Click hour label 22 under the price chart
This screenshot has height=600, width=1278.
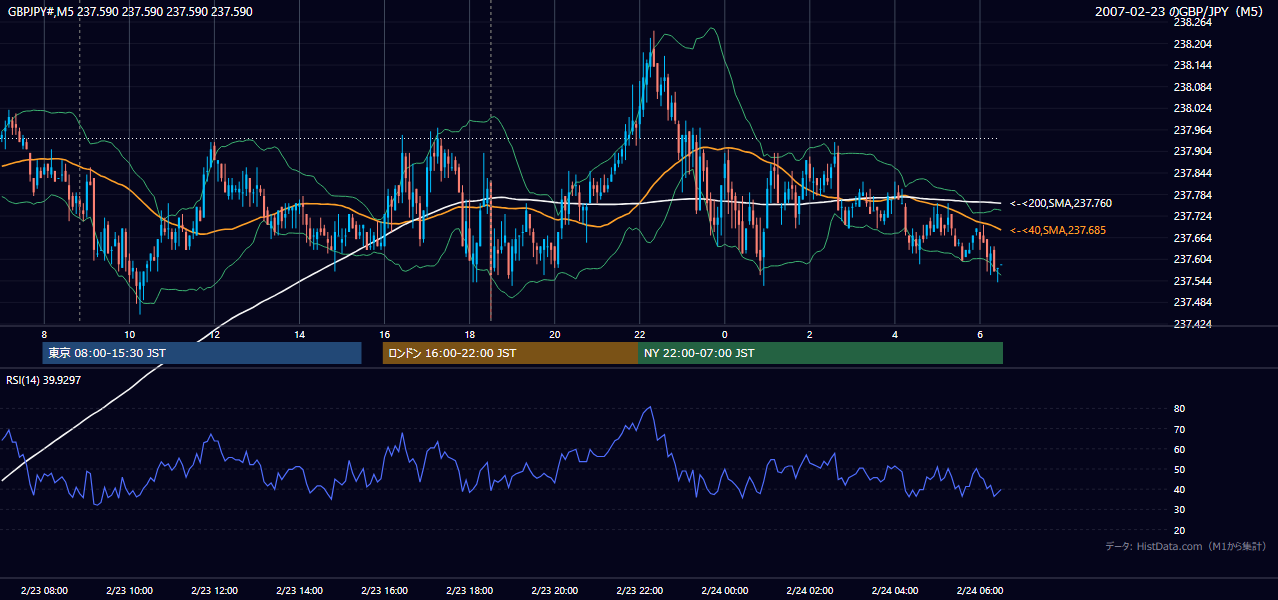(640, 334)
